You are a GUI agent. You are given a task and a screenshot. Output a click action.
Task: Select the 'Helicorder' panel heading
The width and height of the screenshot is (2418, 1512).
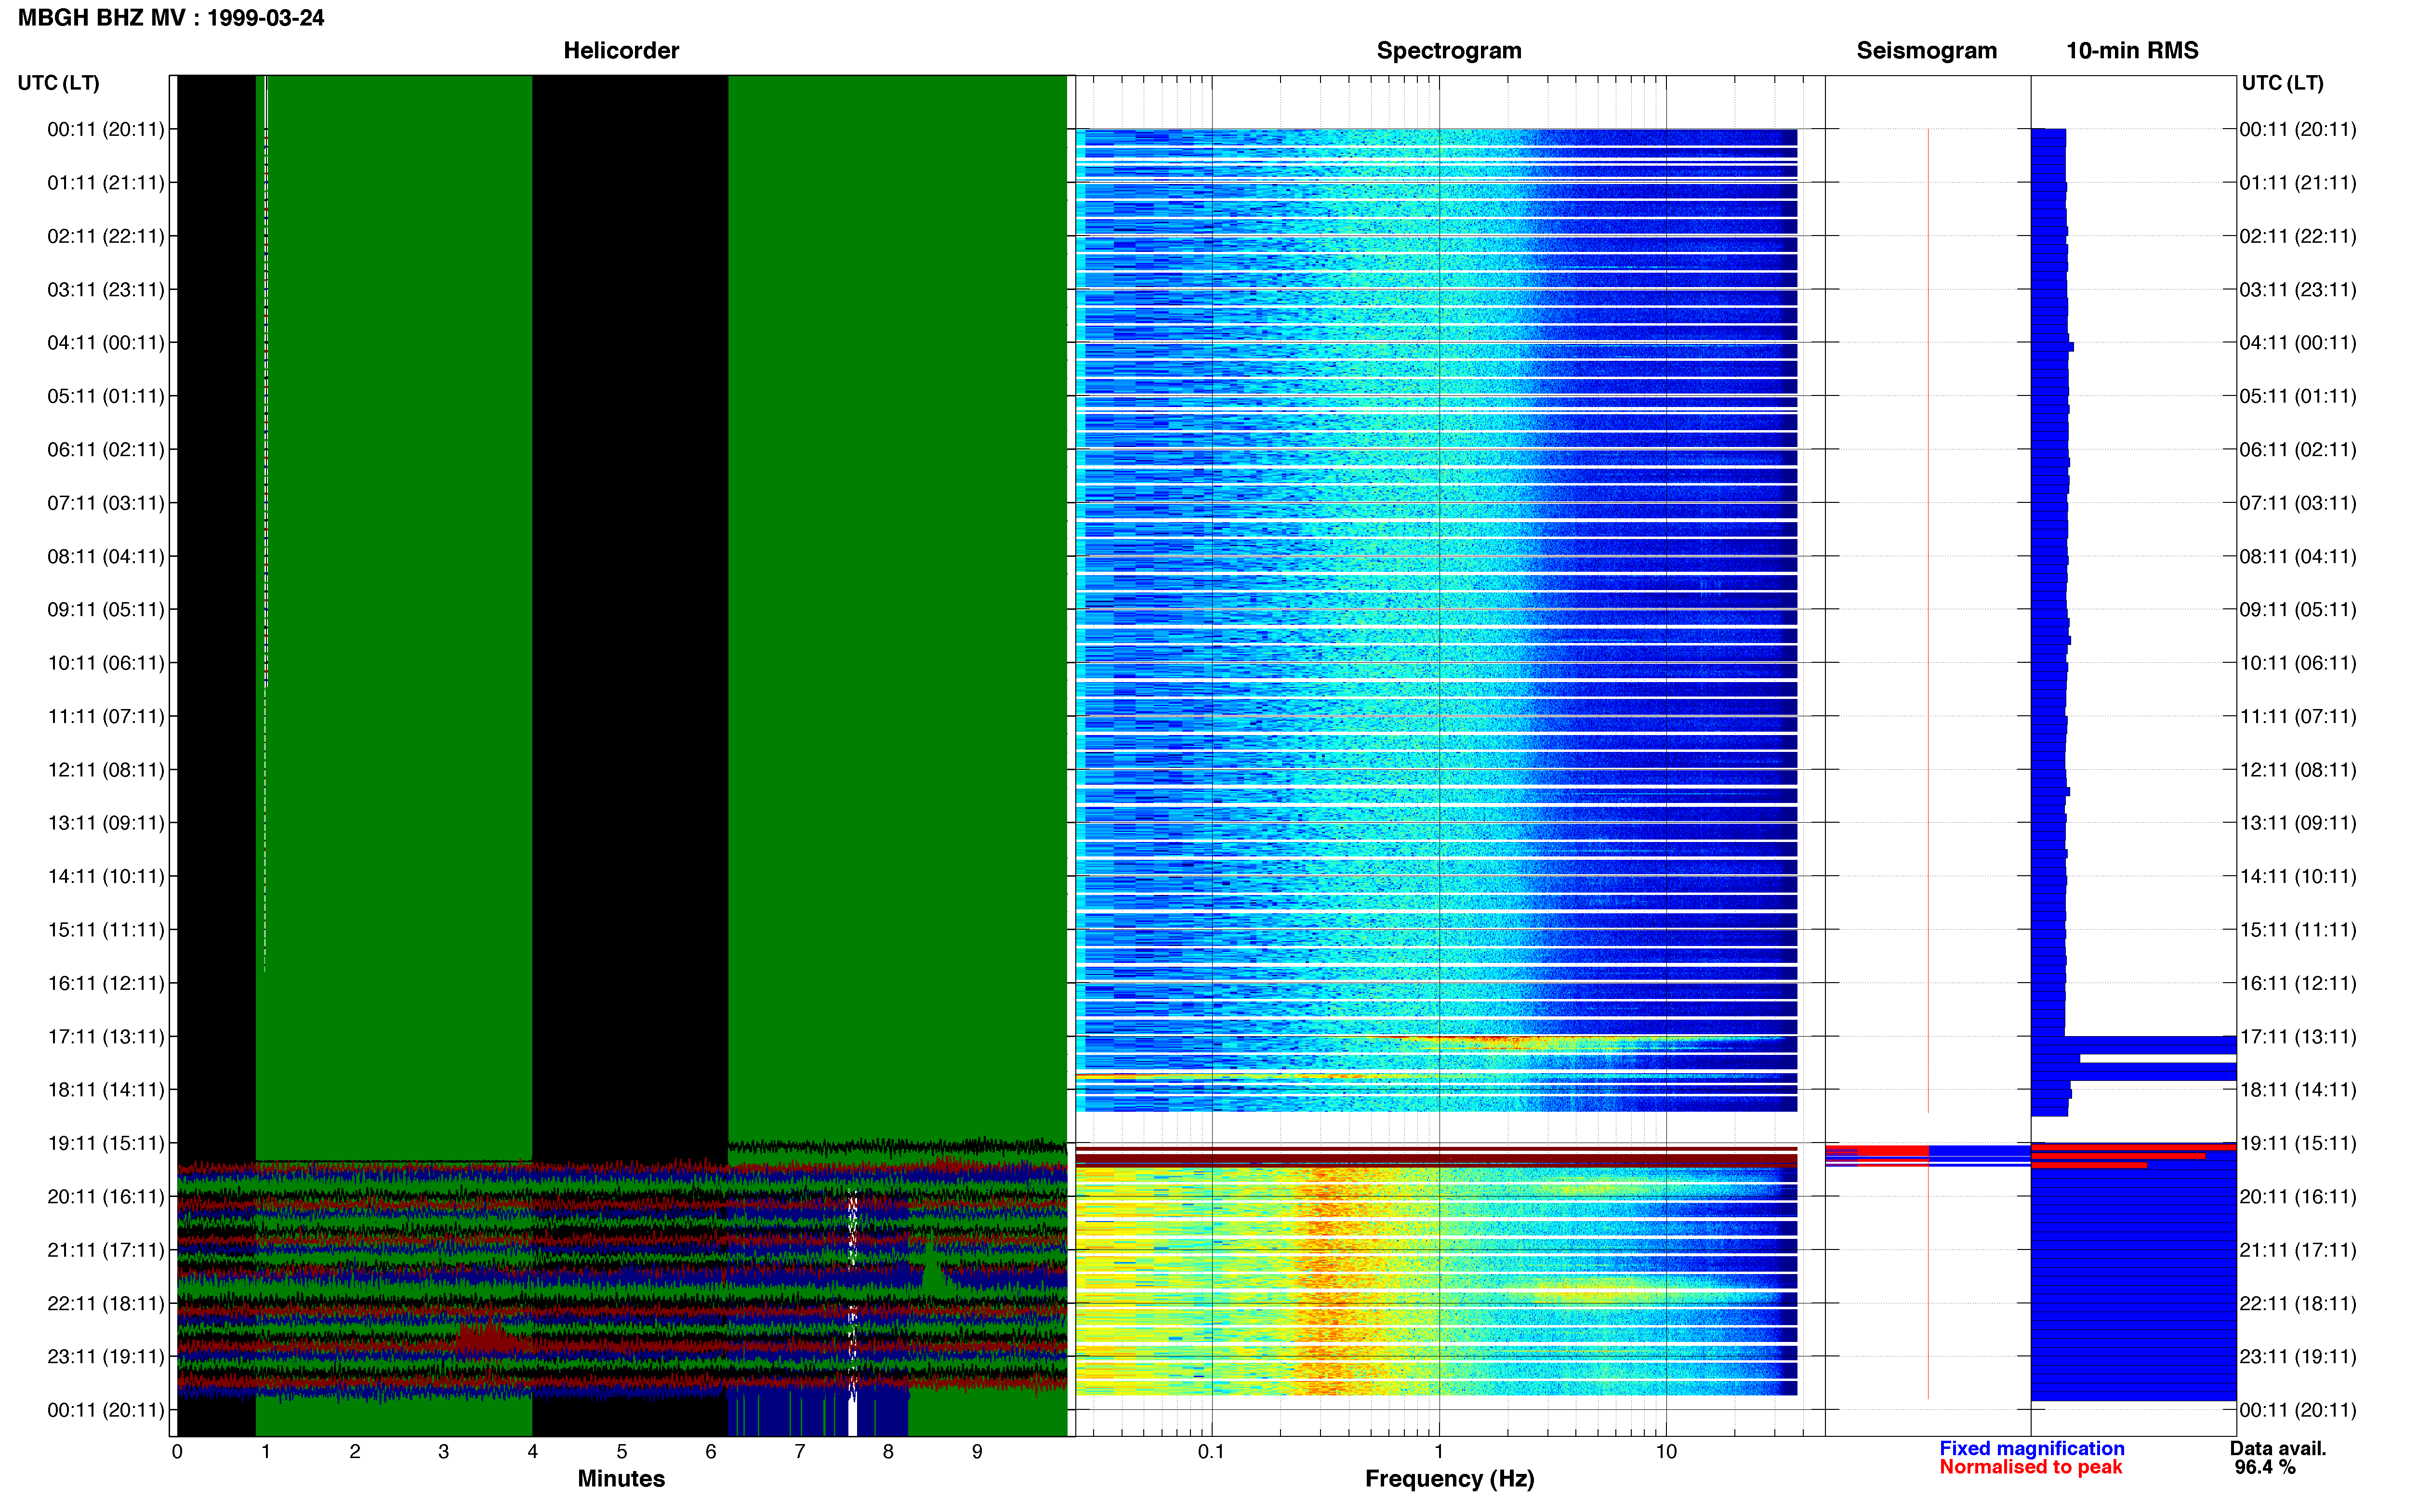621,50
